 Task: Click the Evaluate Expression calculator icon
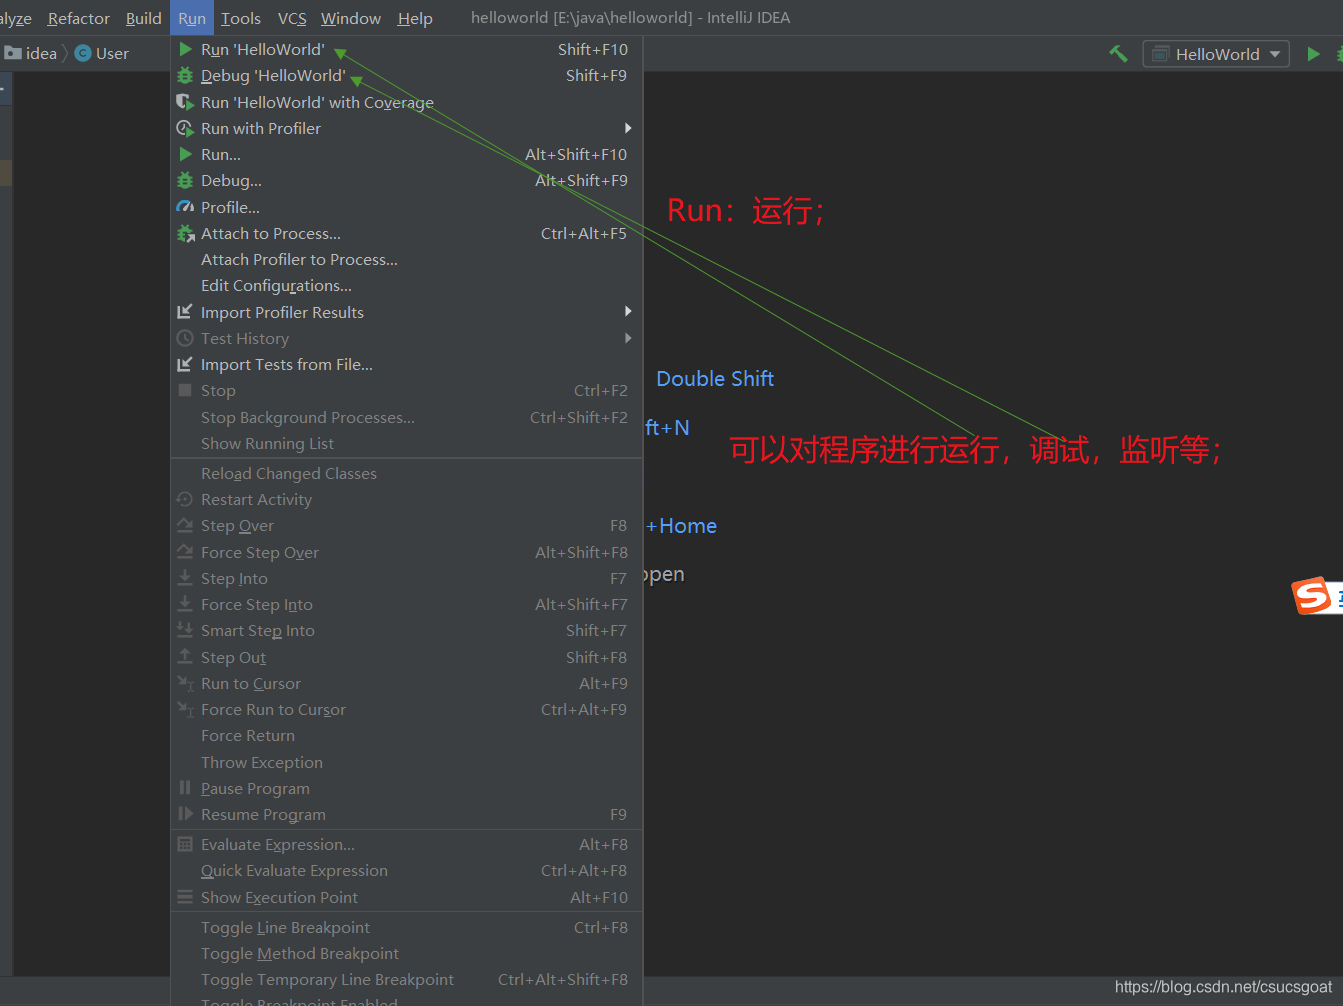tap(185, 844)
